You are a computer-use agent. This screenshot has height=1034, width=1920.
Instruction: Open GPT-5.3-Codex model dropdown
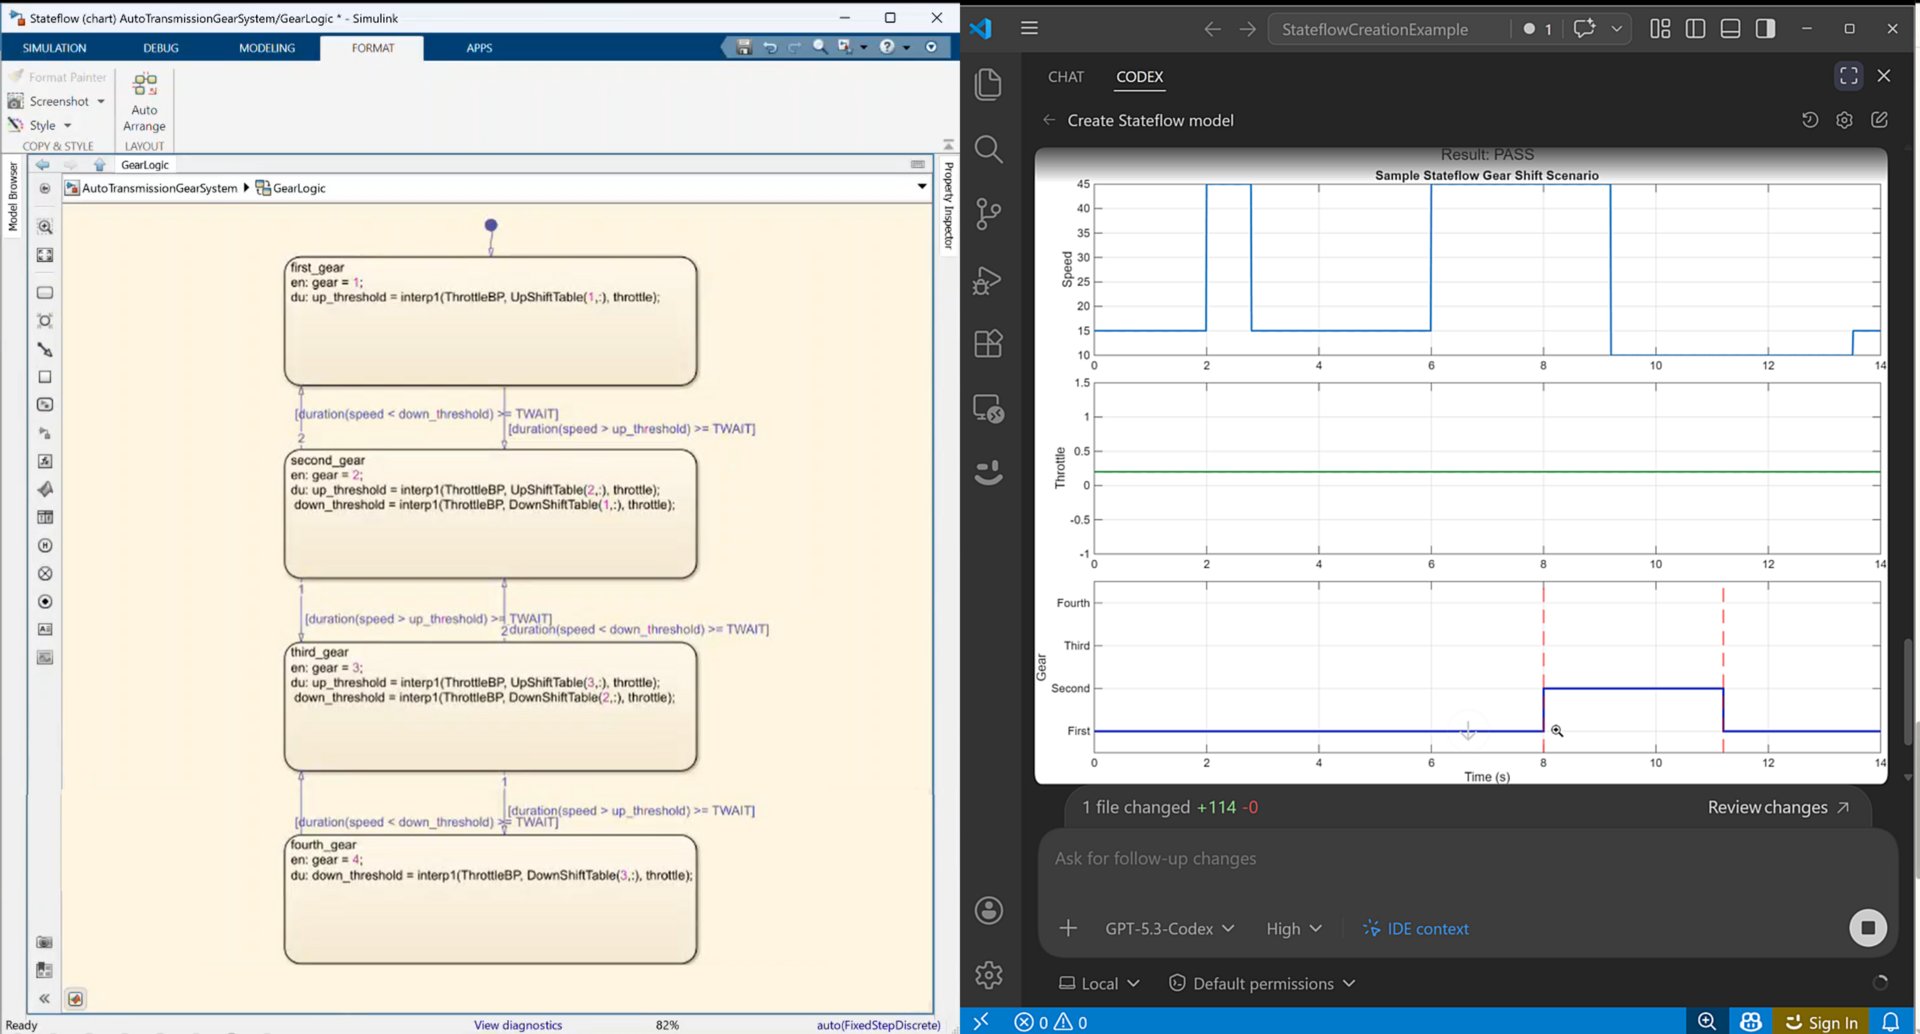1169,929
